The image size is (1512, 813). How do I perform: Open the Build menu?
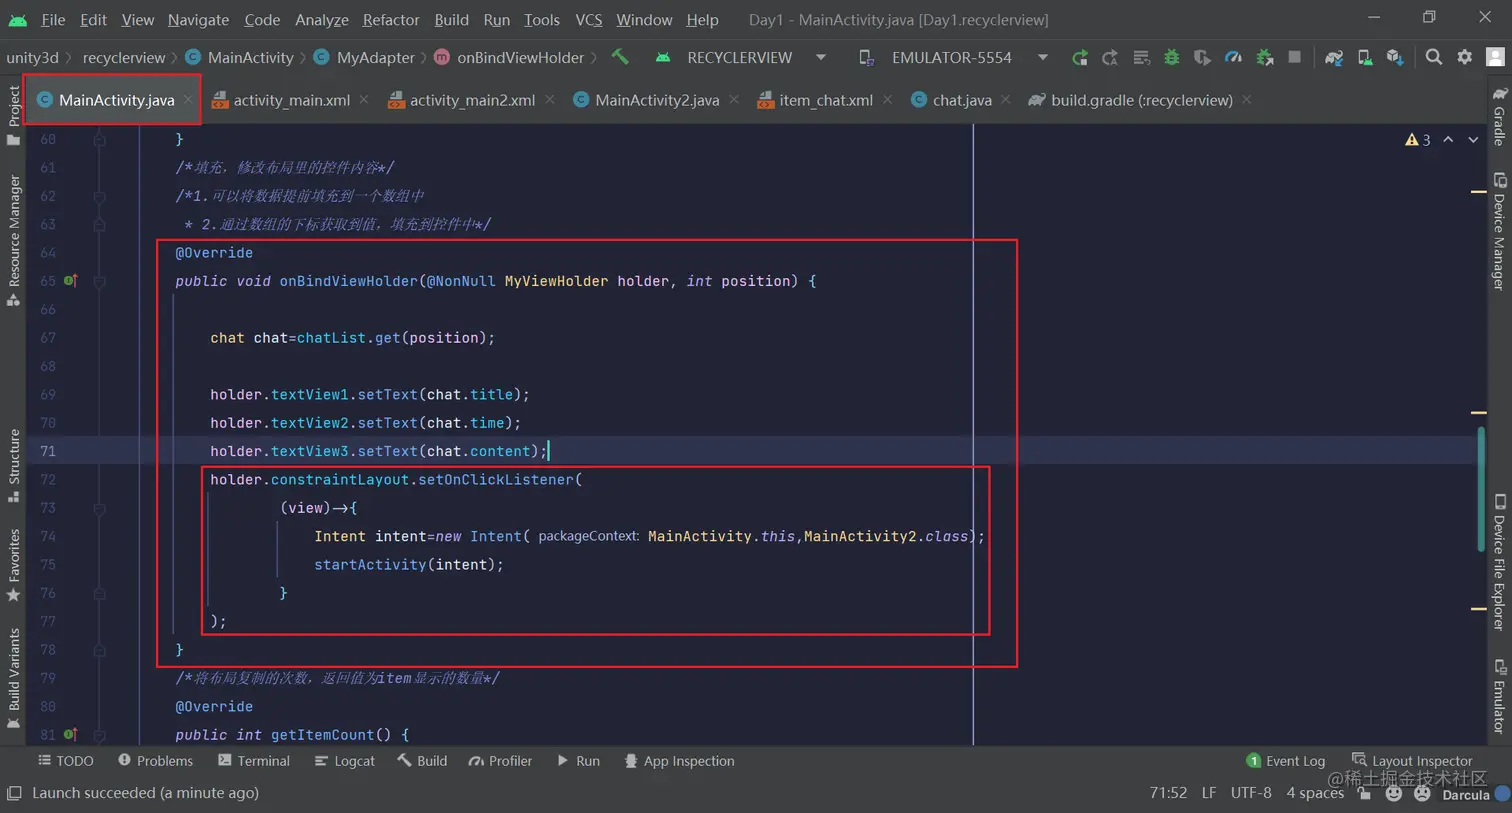(x=451, y=19)
